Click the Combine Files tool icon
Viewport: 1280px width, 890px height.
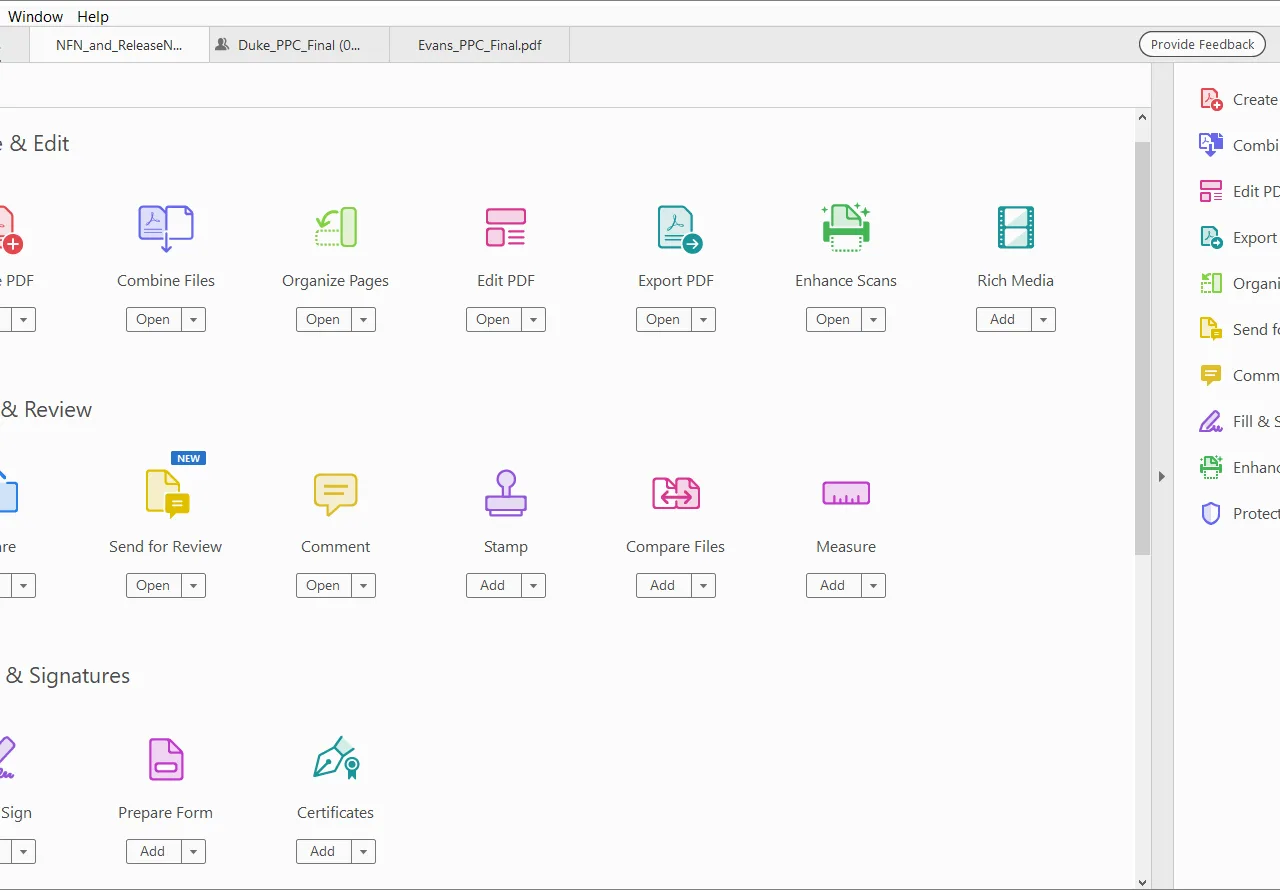pos(166,228)
